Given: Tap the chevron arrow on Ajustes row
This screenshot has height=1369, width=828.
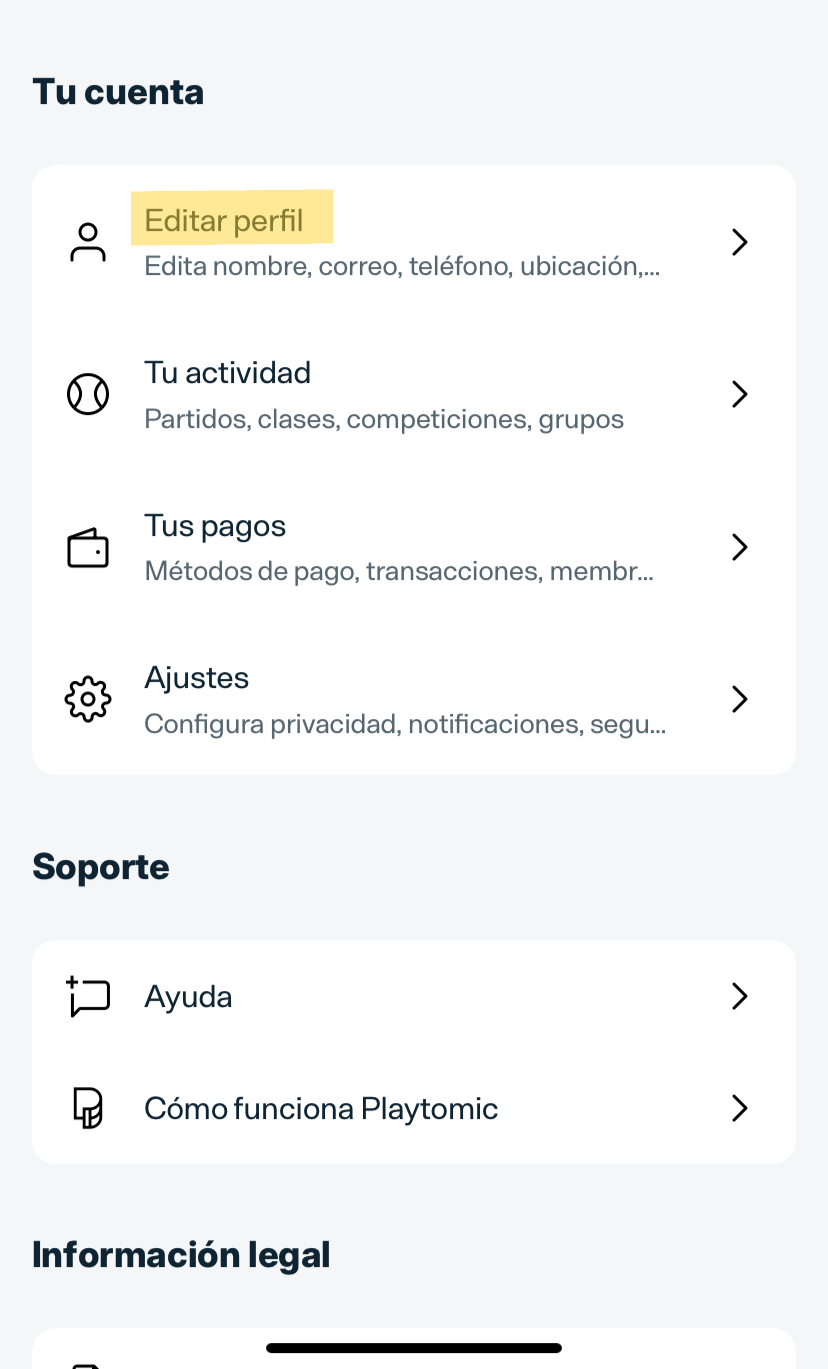Looking at the screenshot, I should (x=740, y=699).
